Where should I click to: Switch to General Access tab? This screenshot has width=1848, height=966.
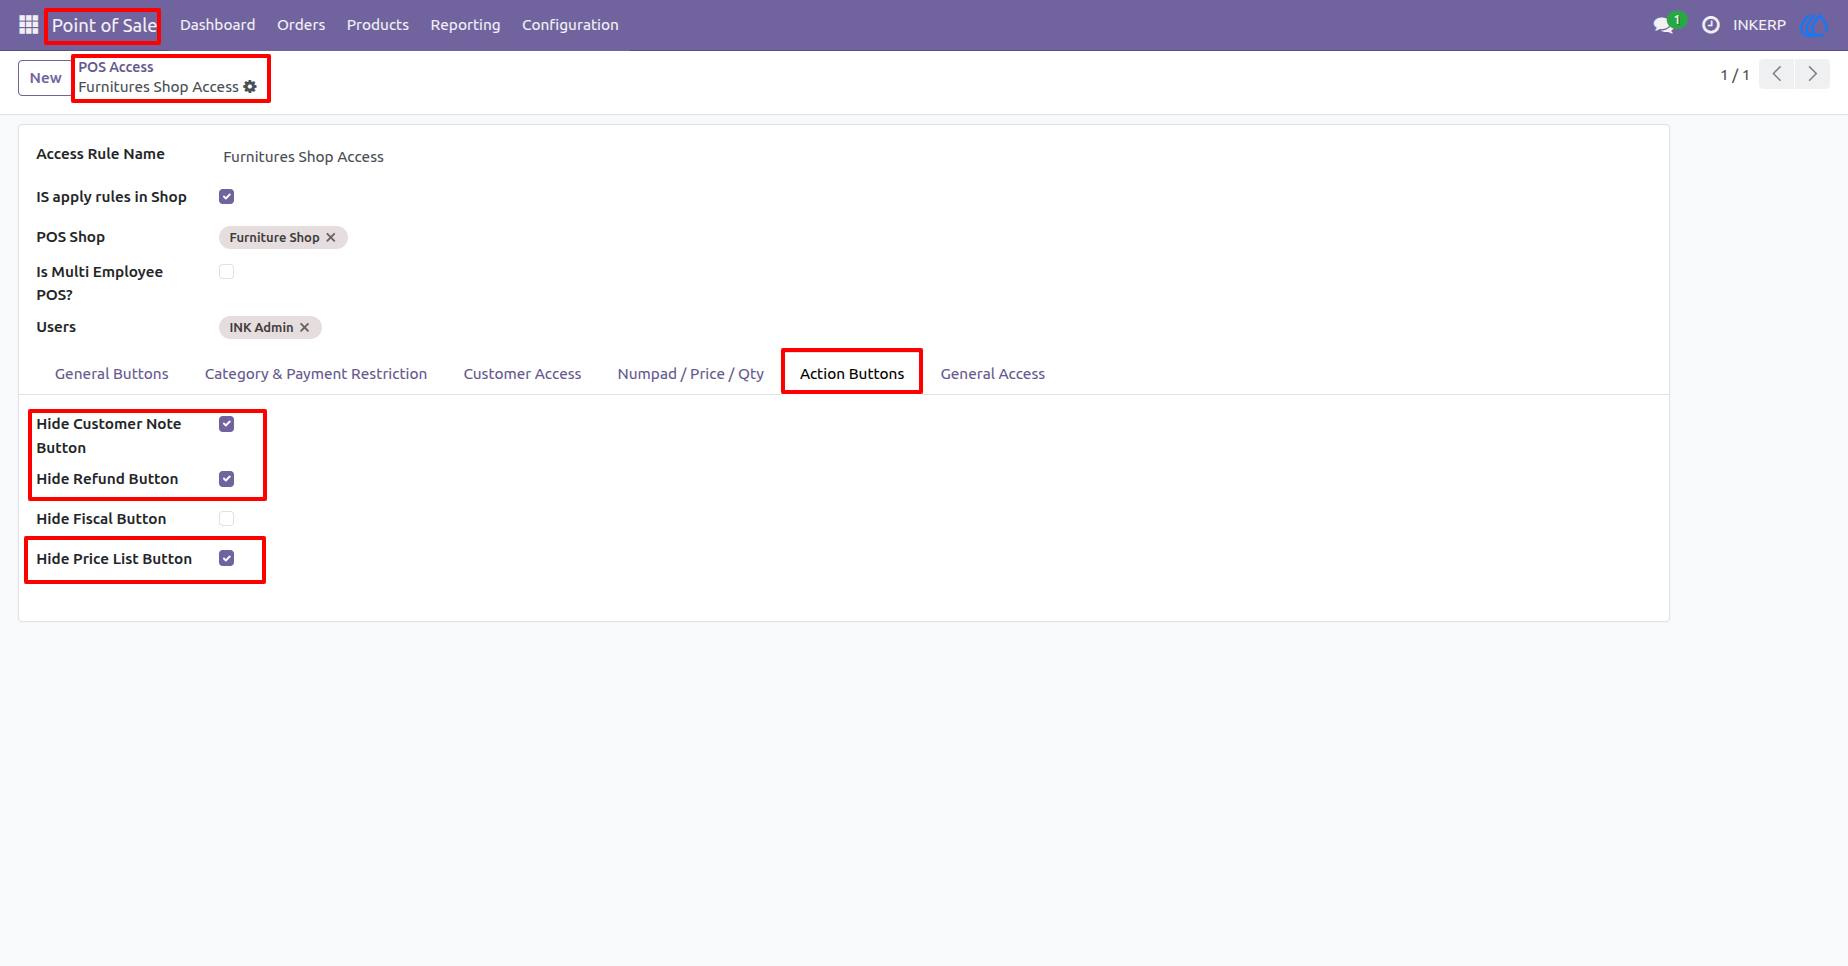[993, 374]
